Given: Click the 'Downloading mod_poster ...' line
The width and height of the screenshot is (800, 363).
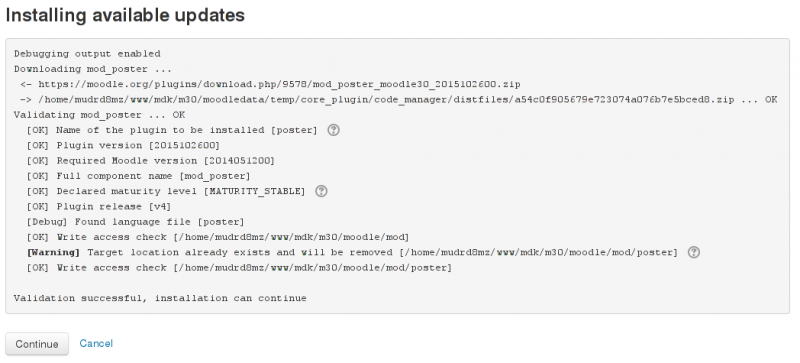Looking at the screenshot, I should click(93, 69).
